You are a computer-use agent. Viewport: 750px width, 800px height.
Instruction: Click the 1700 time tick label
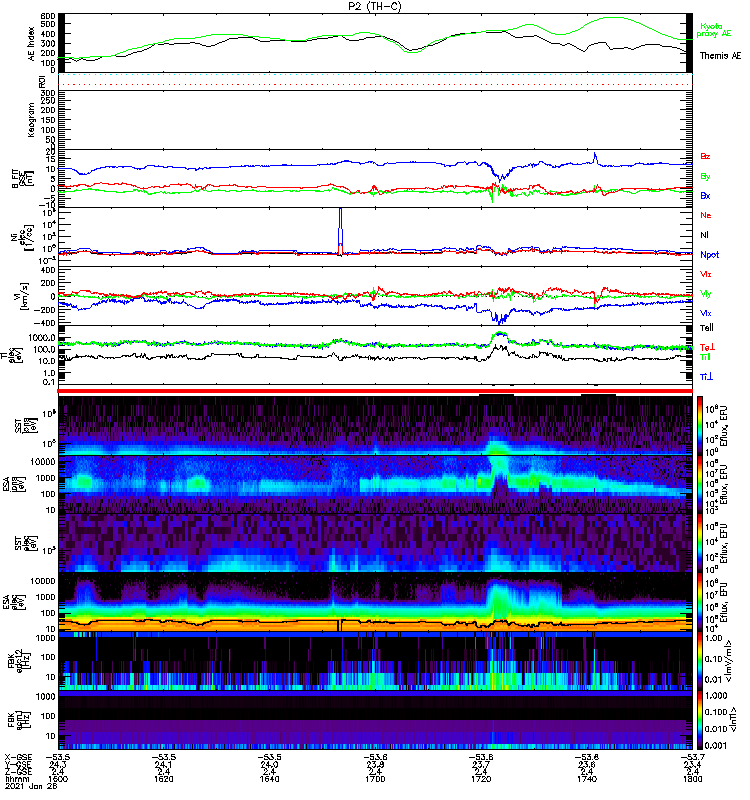click(x=375, y=779)
